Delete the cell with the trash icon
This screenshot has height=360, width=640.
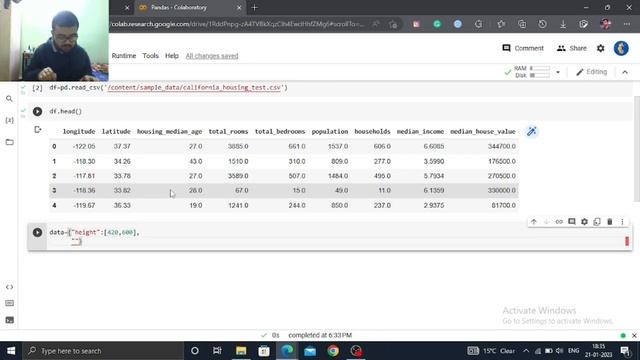610,222
